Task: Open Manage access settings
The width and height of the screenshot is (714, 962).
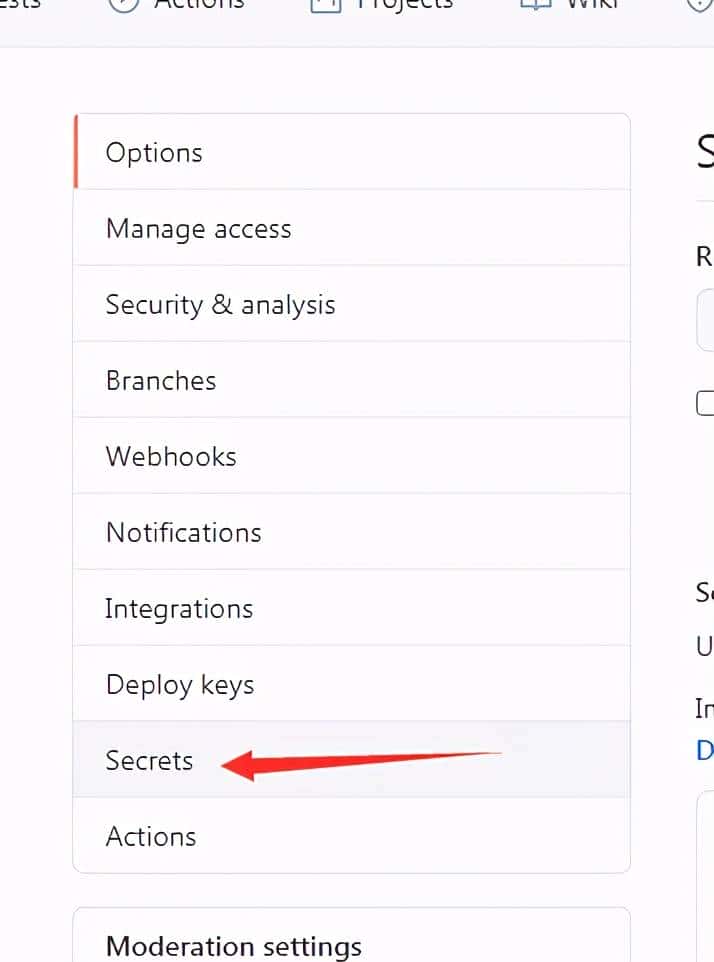Action: [x=198, y=228]
